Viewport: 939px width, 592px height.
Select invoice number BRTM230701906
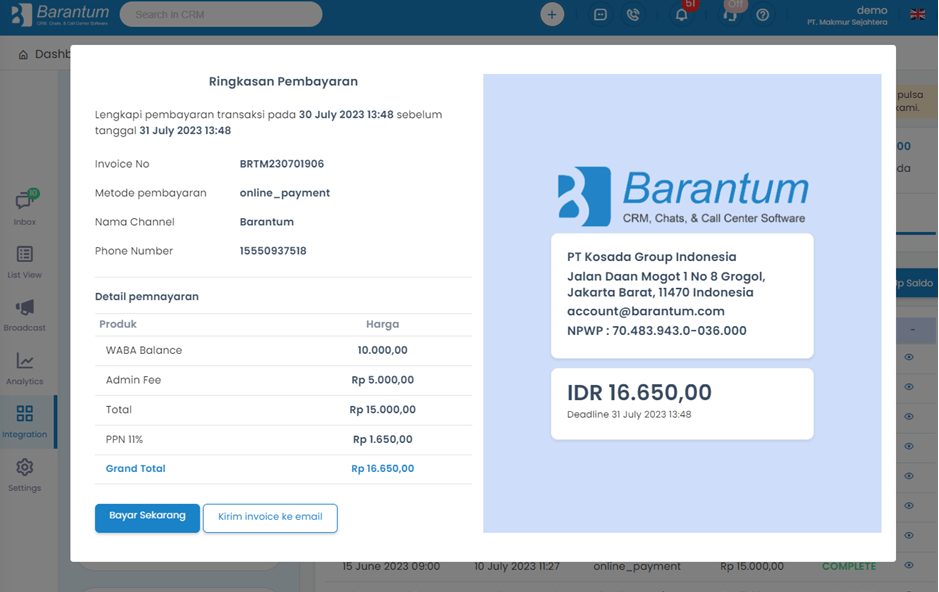click(281, 164)
